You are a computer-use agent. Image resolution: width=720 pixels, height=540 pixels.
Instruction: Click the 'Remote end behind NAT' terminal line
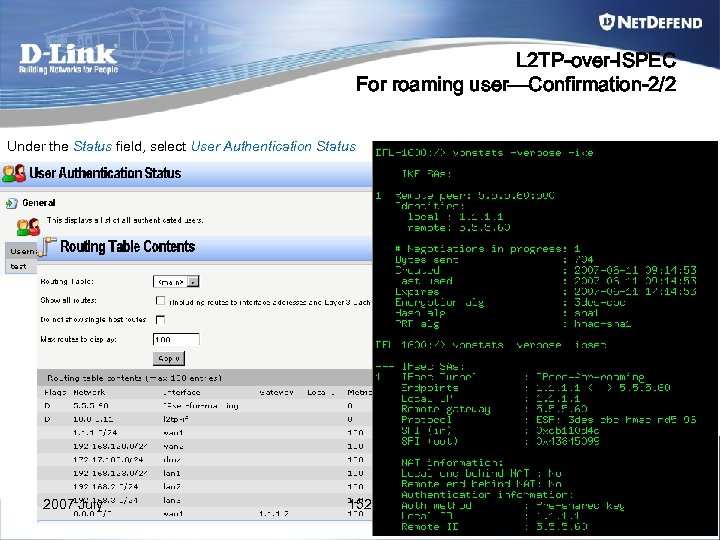[481, 484]
